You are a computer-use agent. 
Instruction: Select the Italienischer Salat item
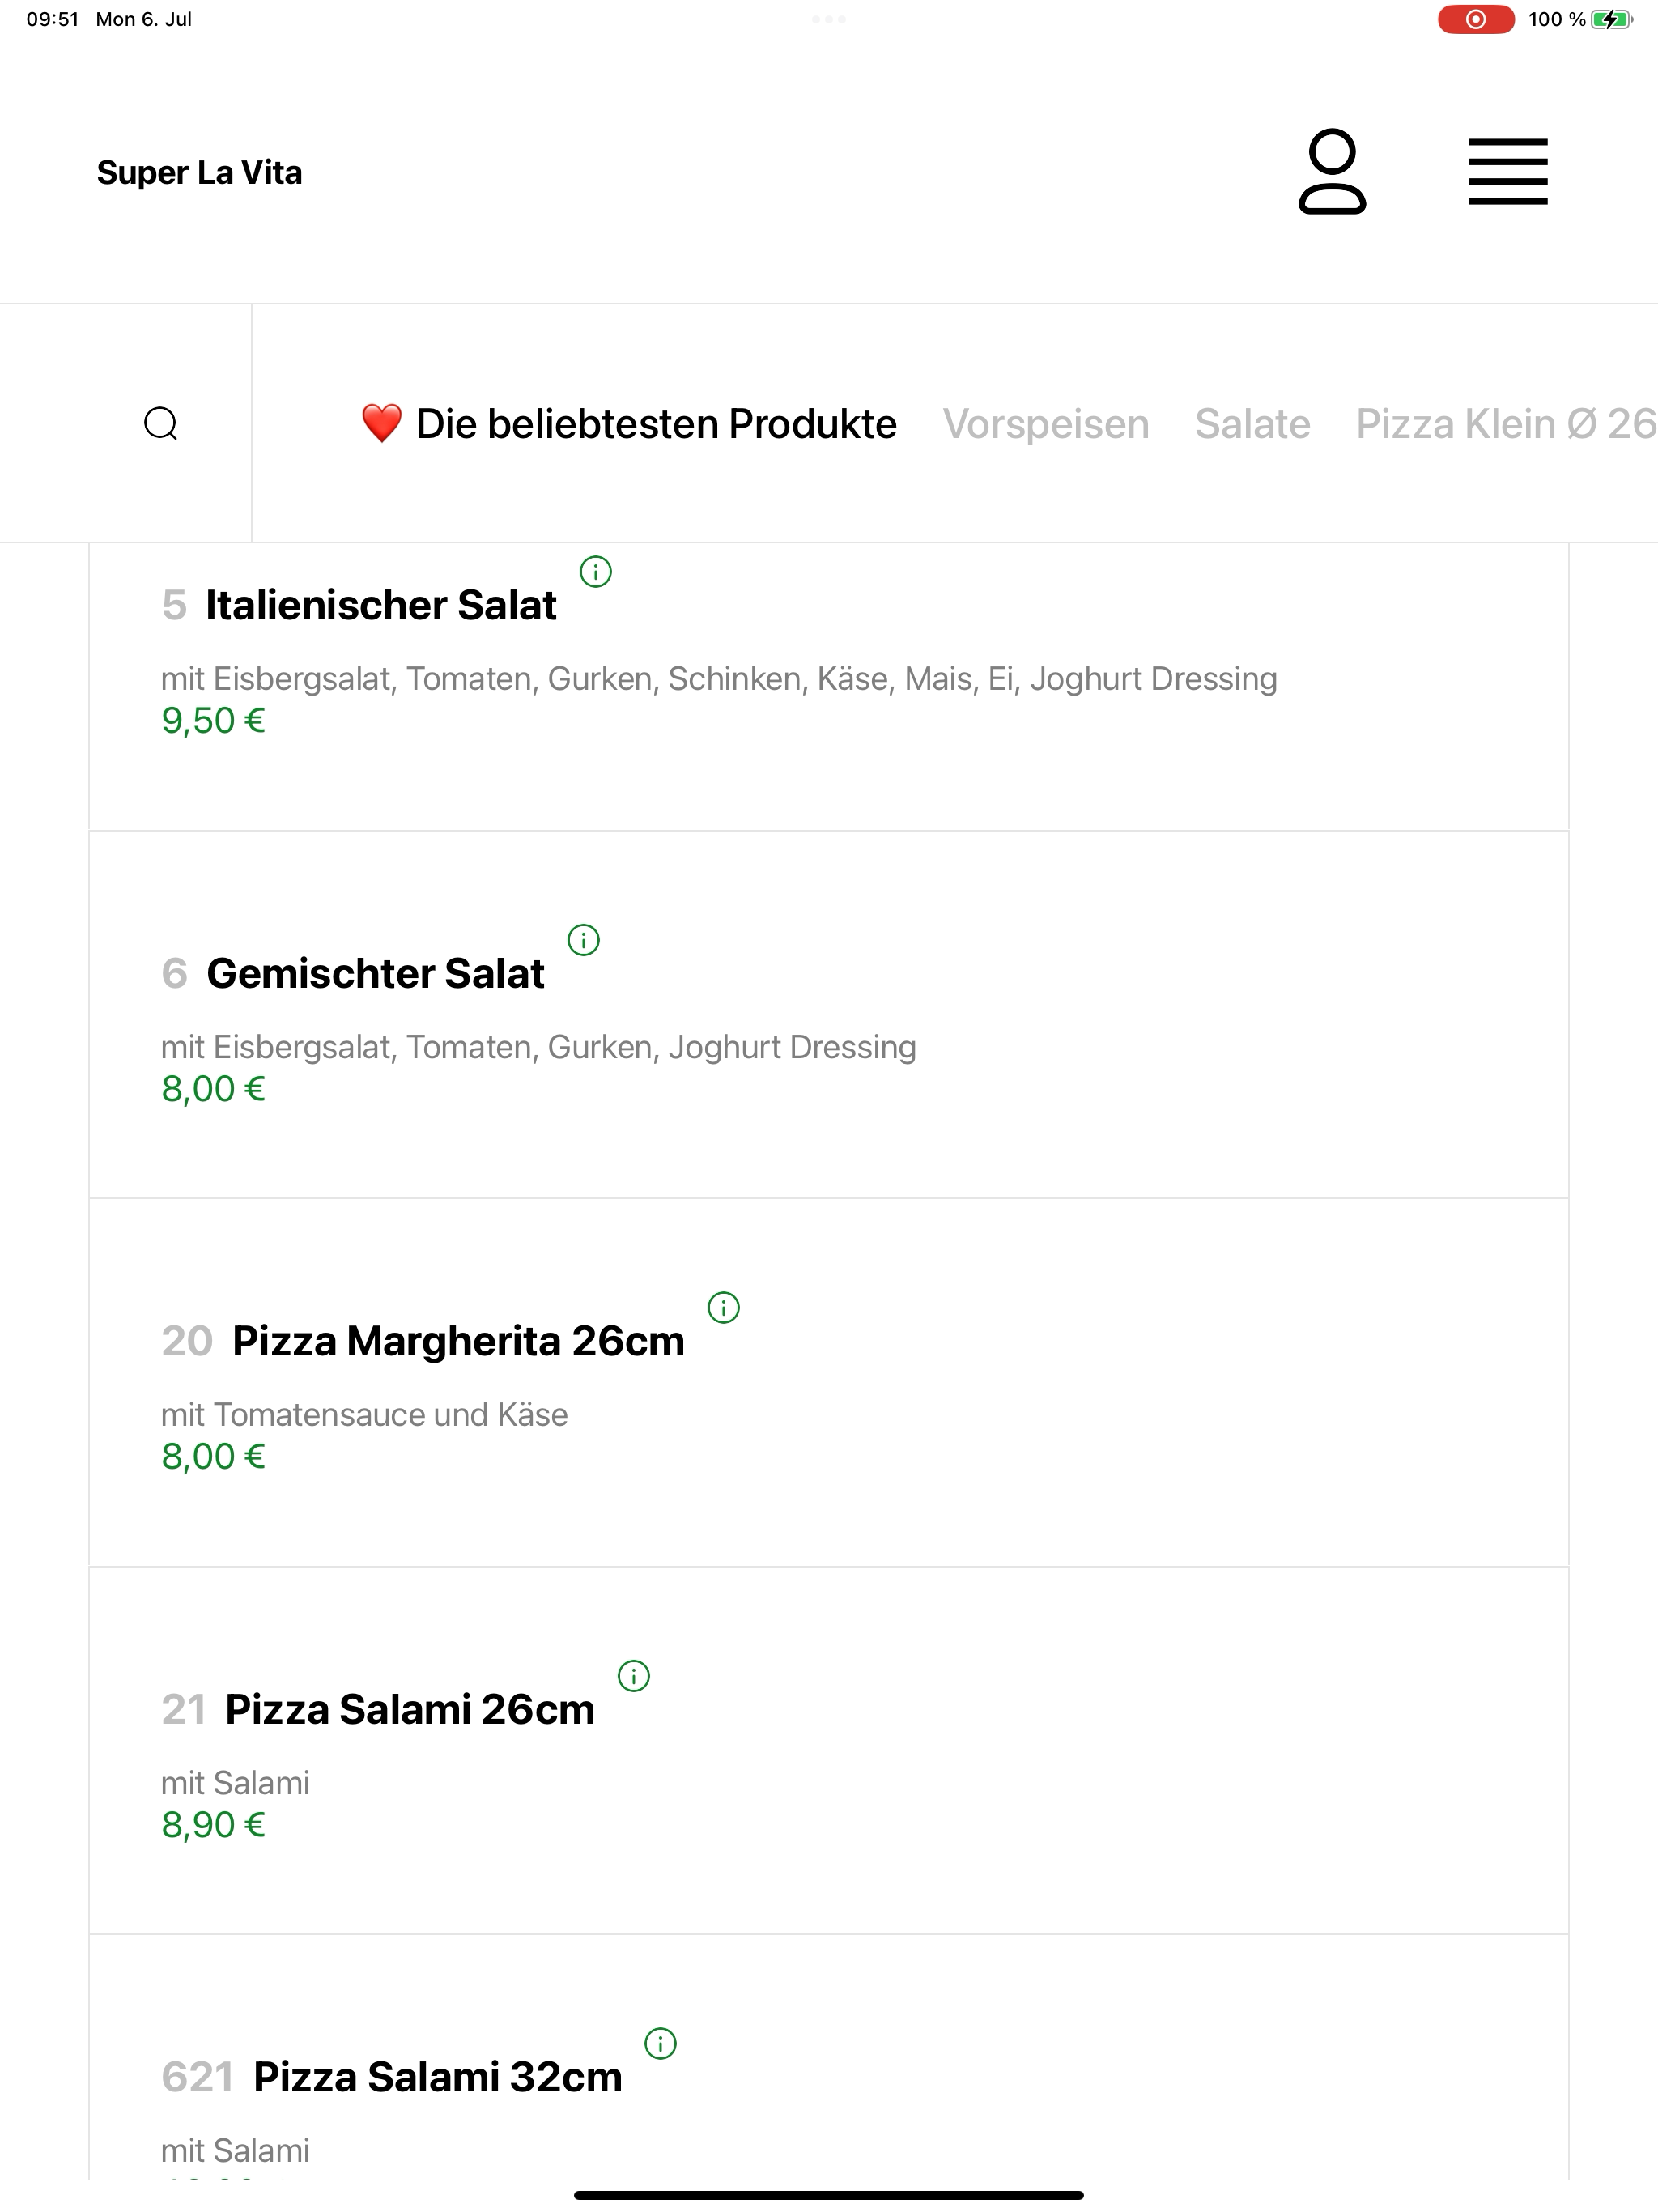coord(829,687)
